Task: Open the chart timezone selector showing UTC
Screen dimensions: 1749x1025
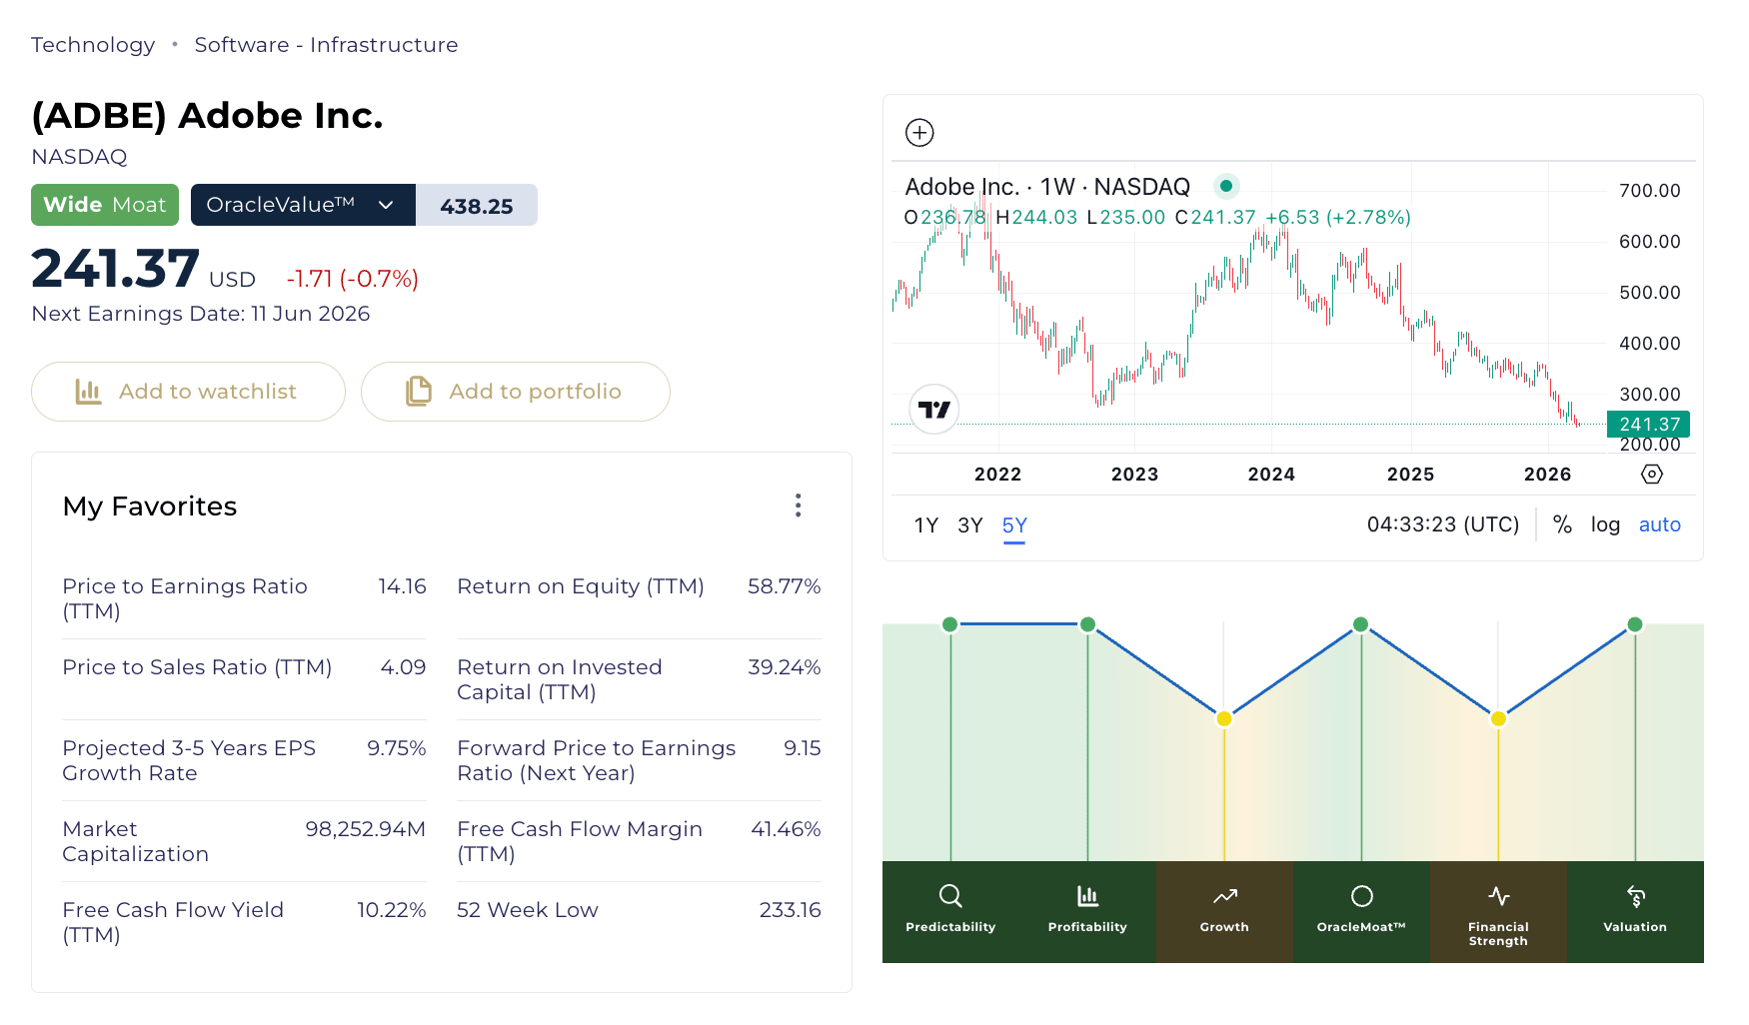Action: [x=1442, y=525]
